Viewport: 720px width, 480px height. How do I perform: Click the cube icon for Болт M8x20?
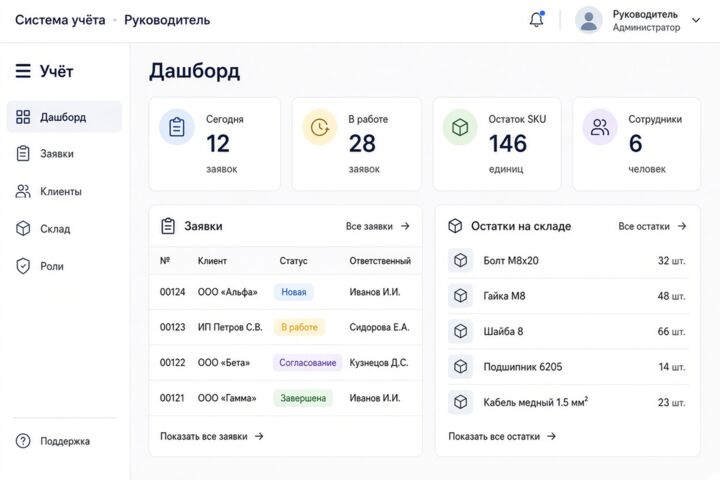click(461, 260)
